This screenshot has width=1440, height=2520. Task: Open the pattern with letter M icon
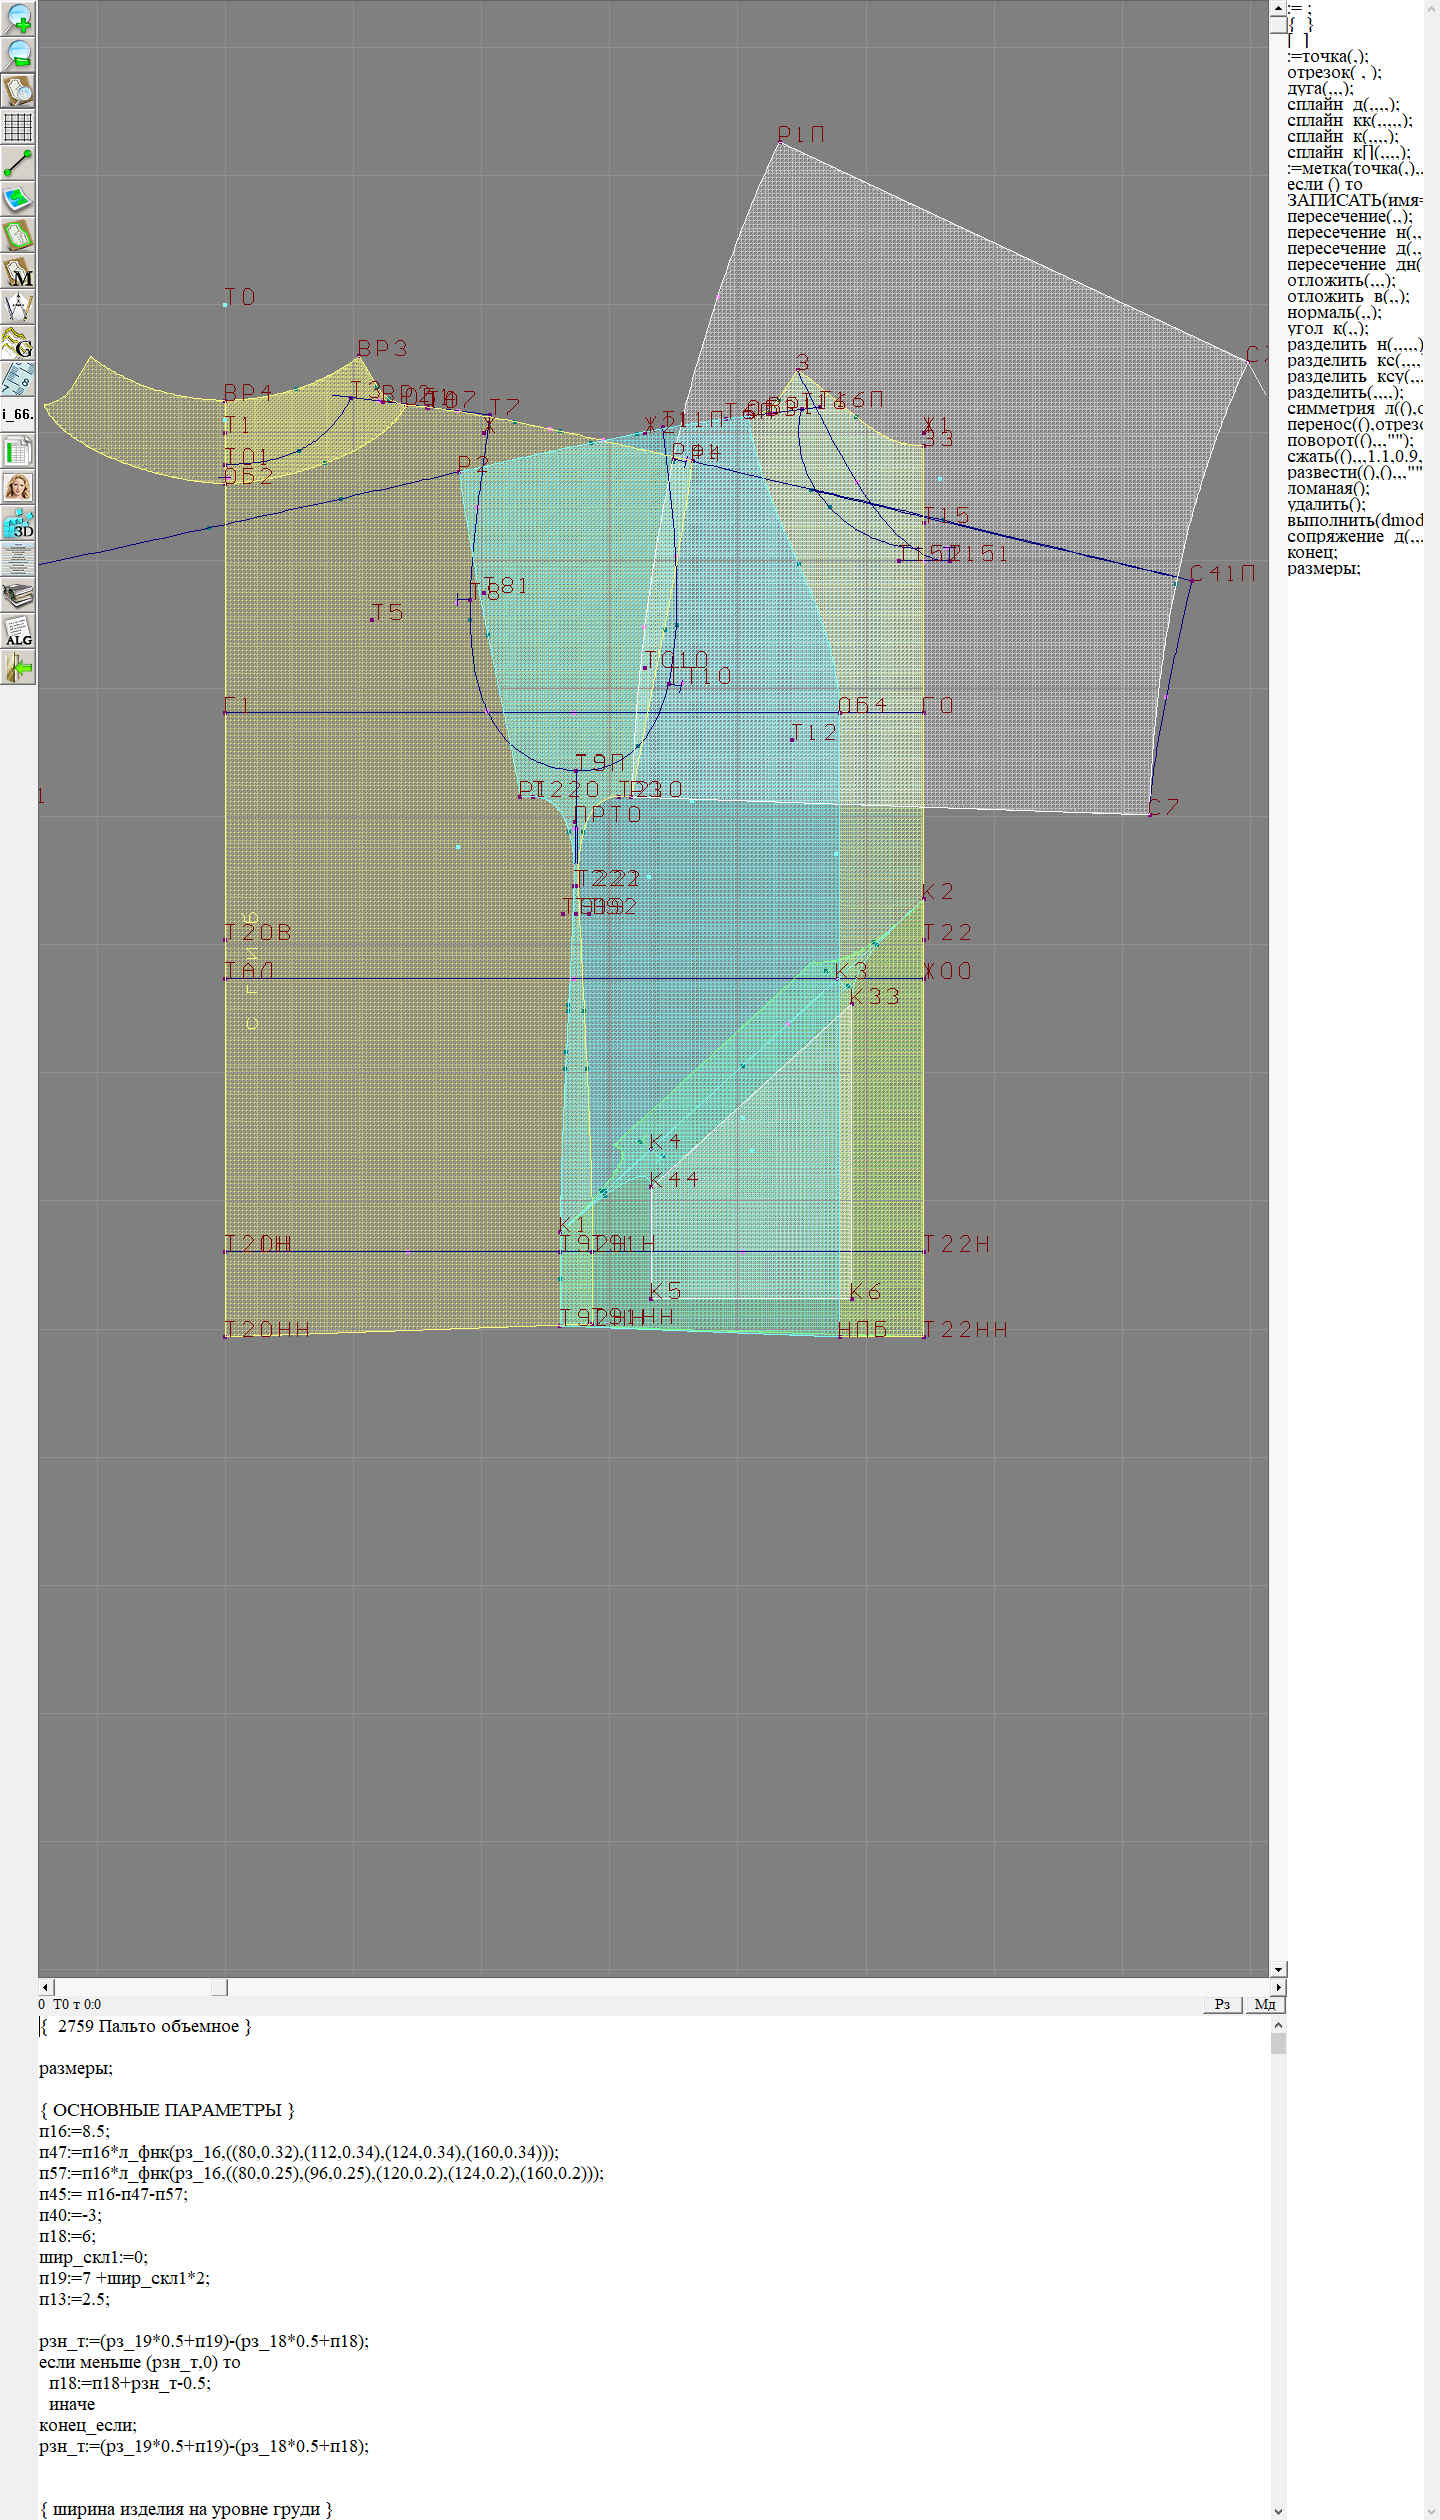(18, 271)
